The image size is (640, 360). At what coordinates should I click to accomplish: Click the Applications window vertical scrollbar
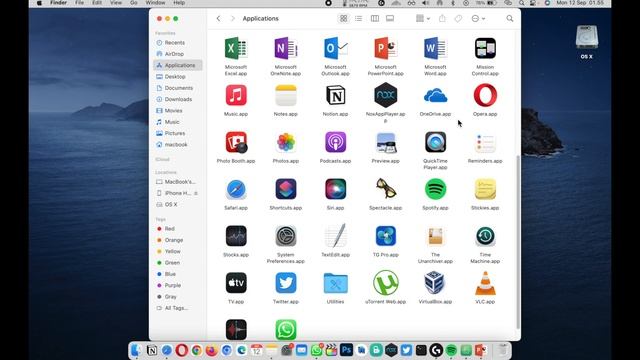(518, 242)
